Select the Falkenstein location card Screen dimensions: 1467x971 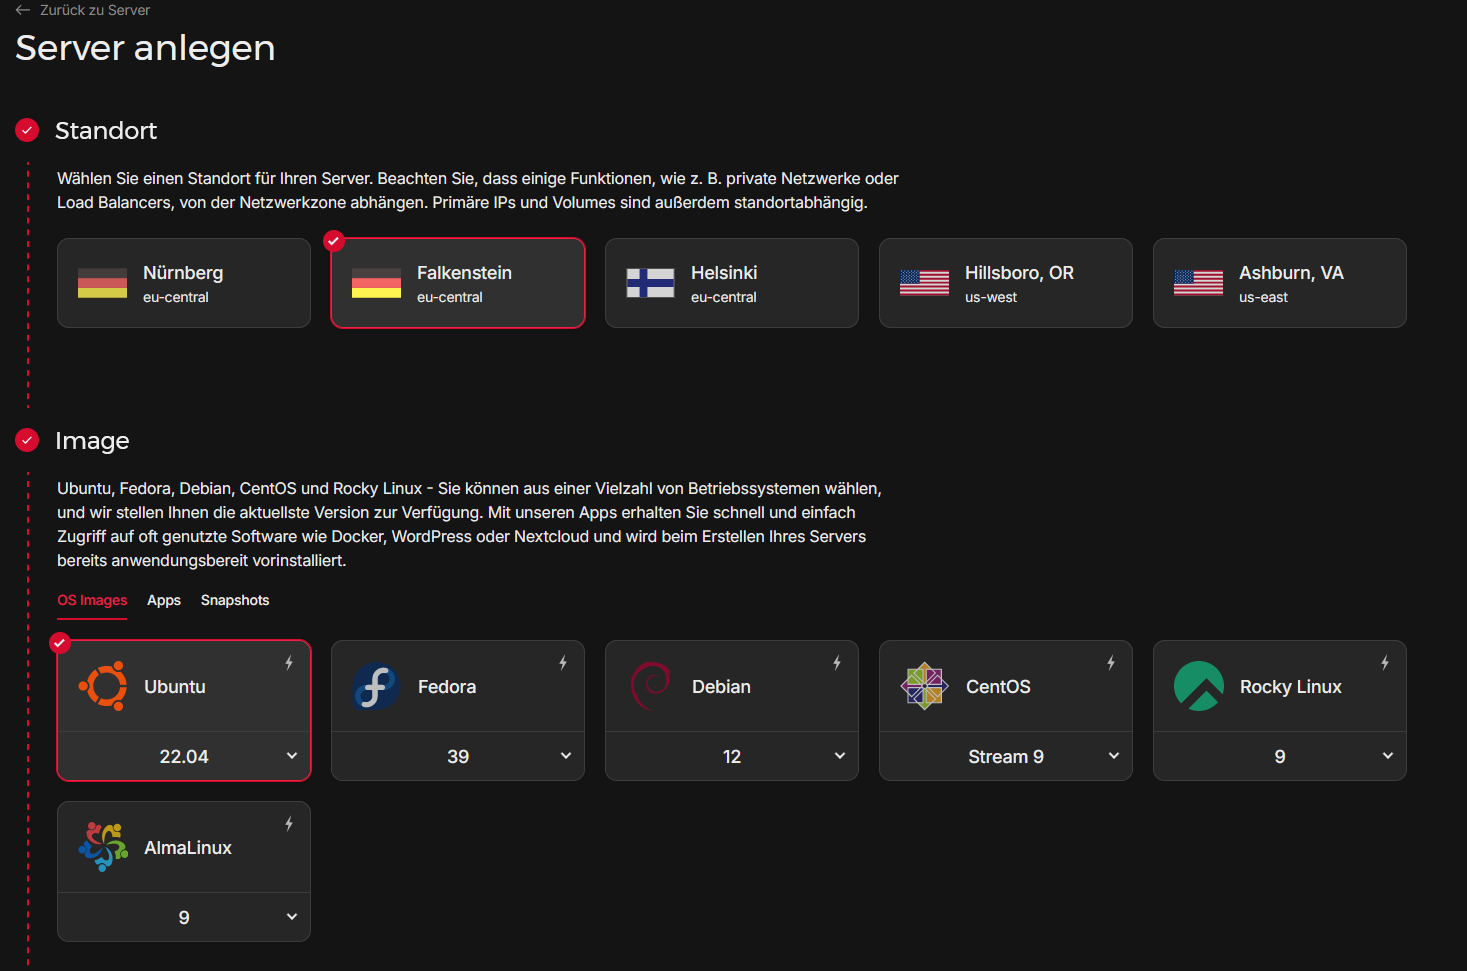[x=458, y=283]
